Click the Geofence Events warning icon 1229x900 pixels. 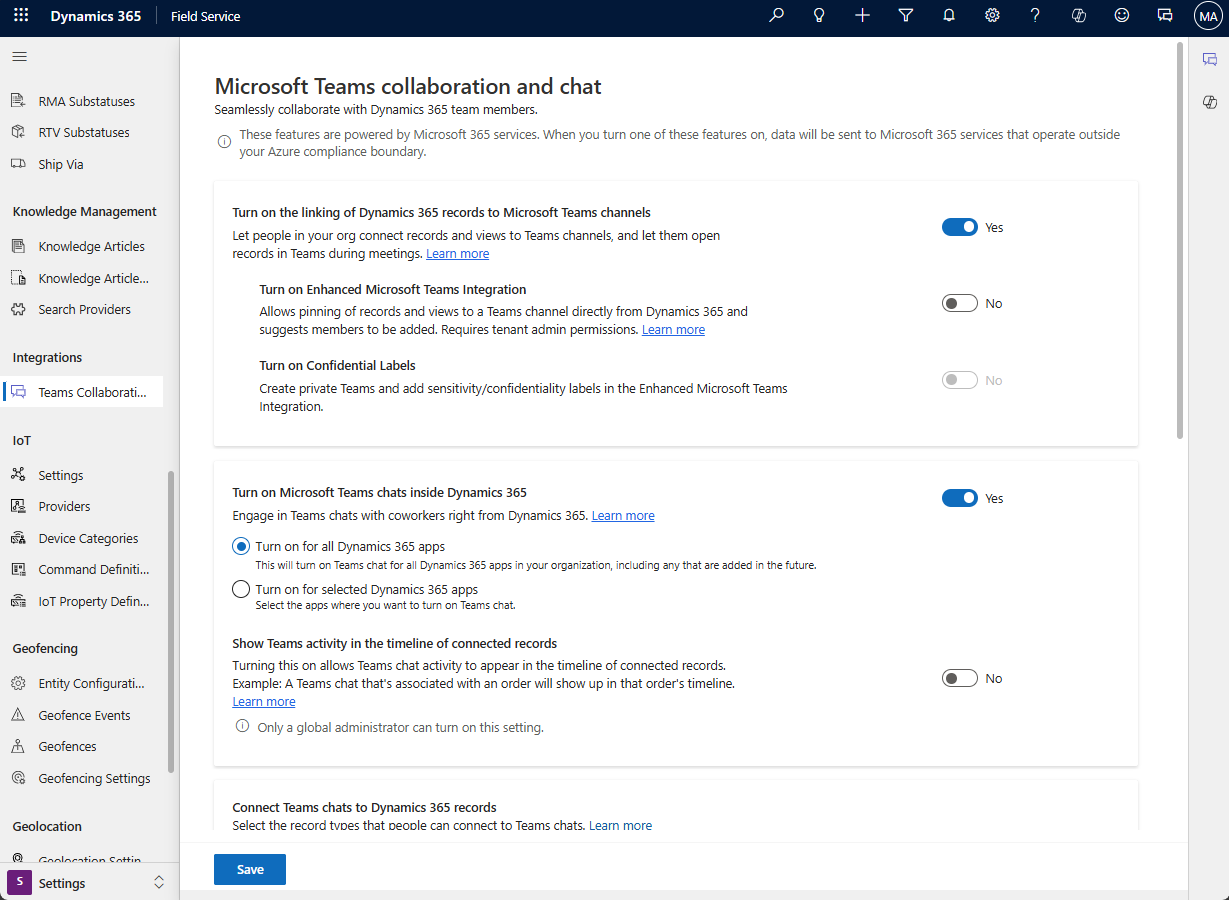[x=18, y=715]
